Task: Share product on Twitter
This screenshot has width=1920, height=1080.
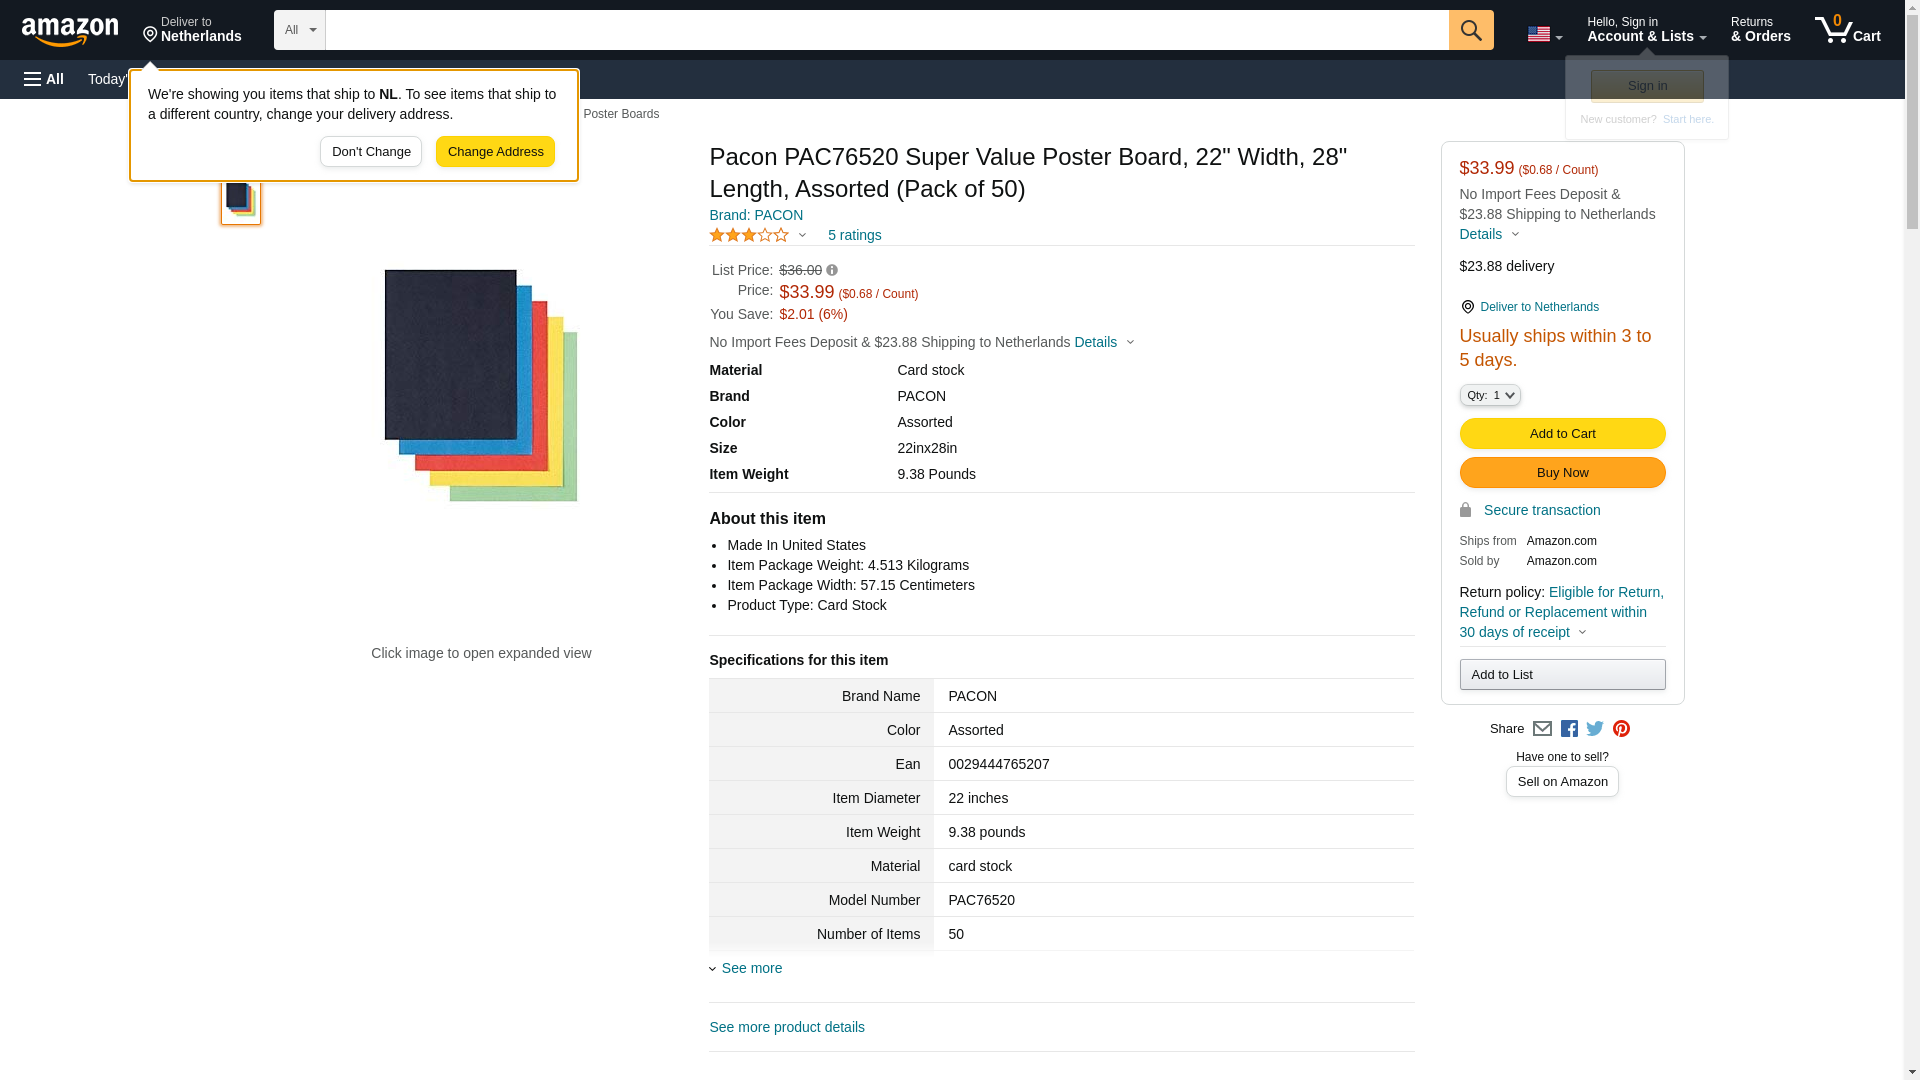Action: pyautogui.click(x=1595, y=729)
